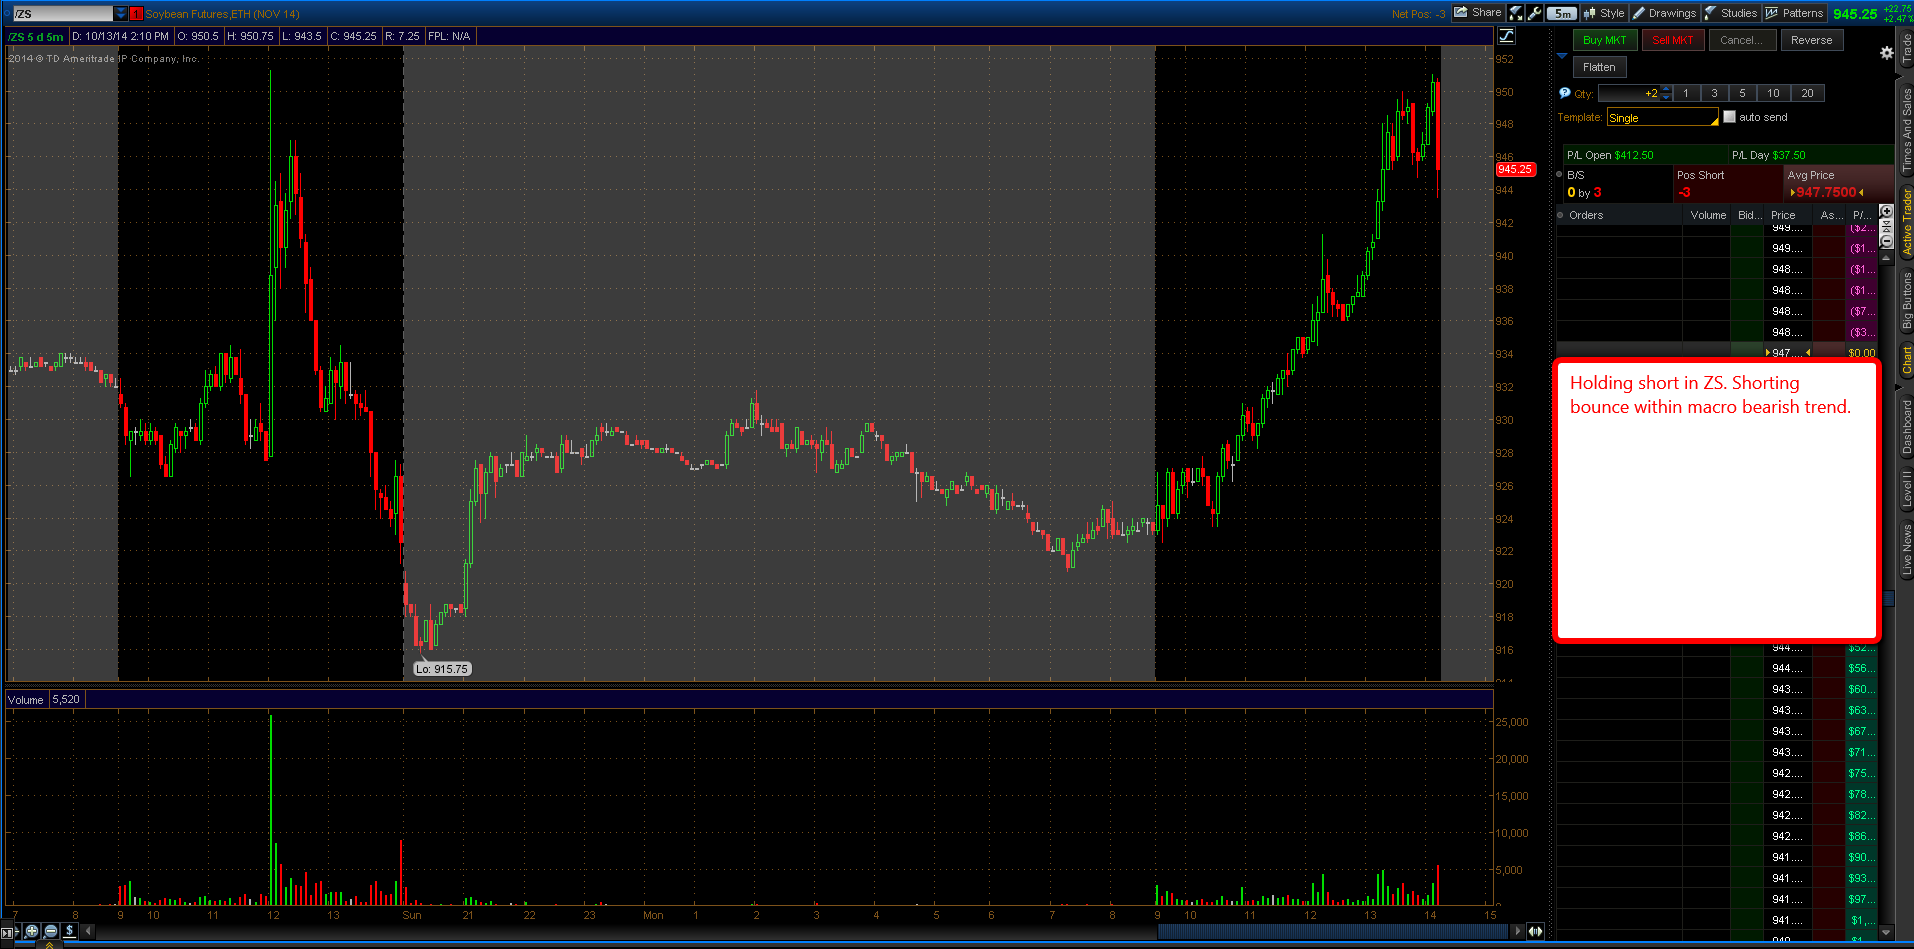Click the edit studies and strategies flask icon
1914x949 pixels.
click(x=1516, y=13)
